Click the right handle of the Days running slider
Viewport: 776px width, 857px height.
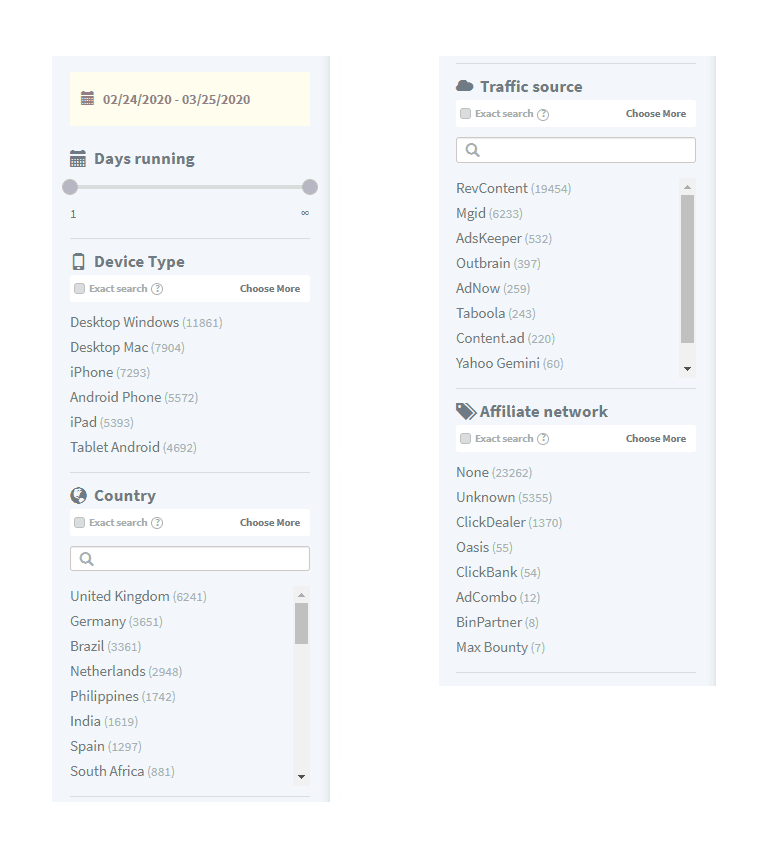coord(310,187)
